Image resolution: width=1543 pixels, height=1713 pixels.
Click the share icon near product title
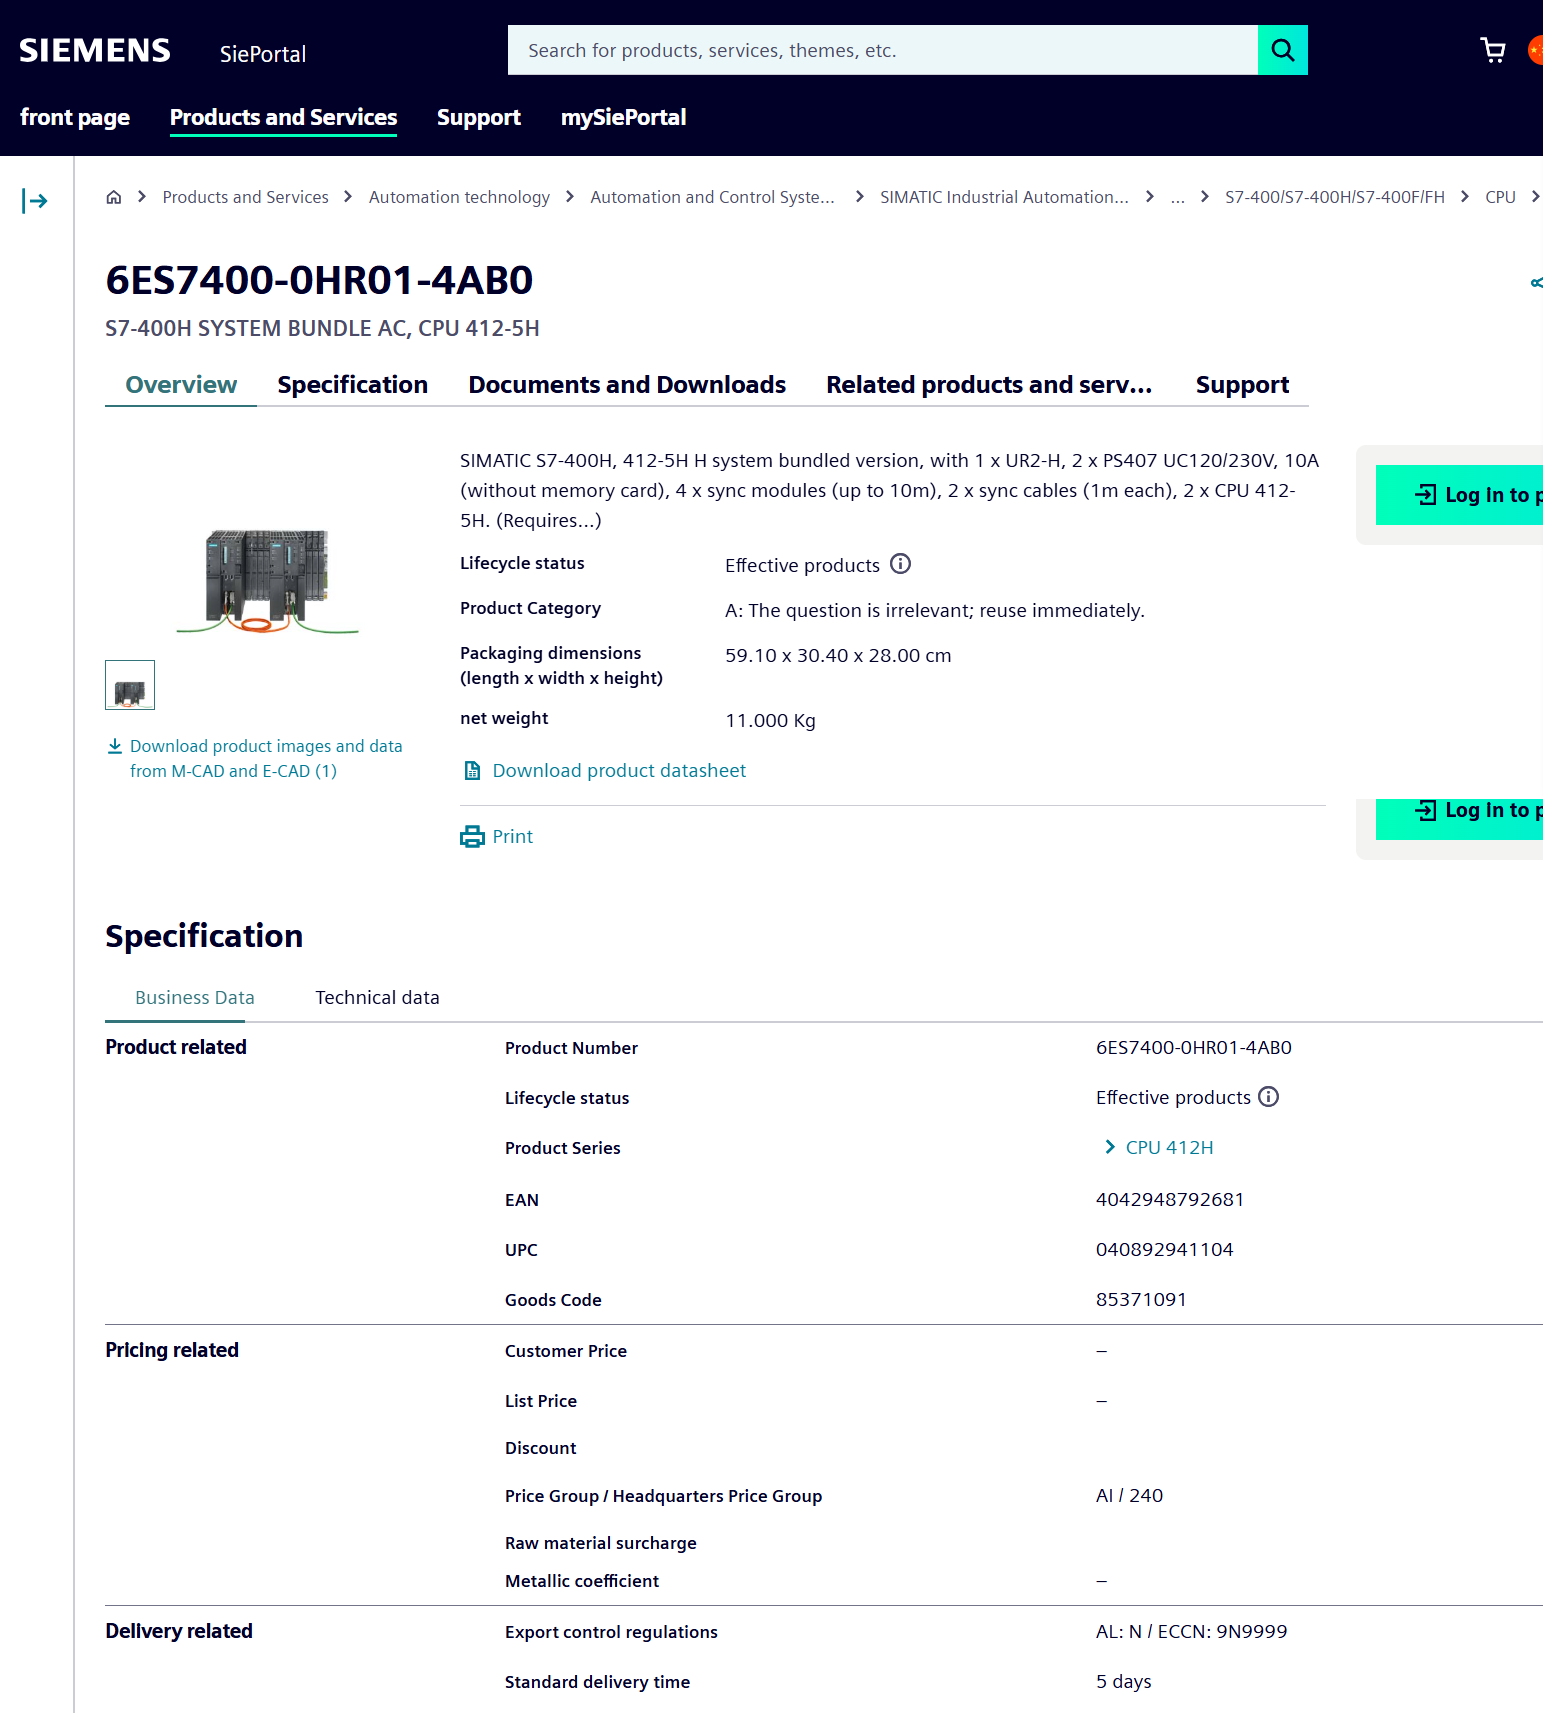pos(1535,283)
